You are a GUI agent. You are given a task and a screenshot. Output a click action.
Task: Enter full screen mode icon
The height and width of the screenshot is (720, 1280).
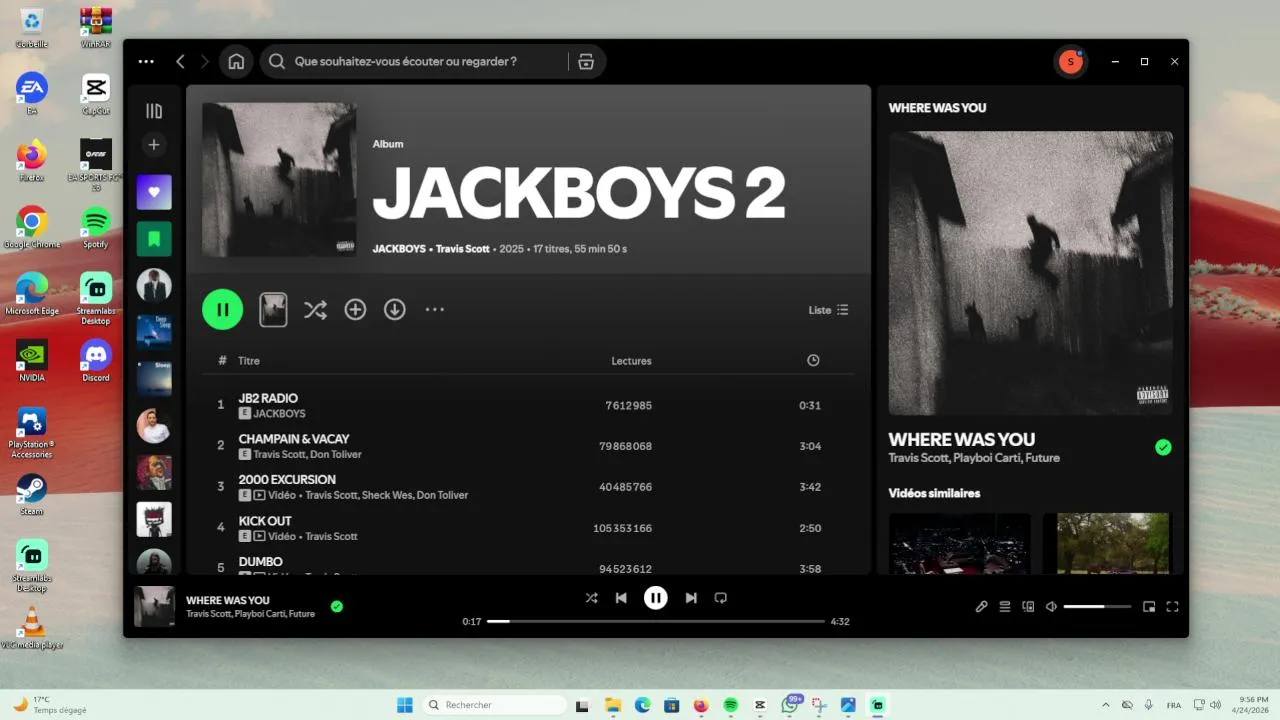1172,606
